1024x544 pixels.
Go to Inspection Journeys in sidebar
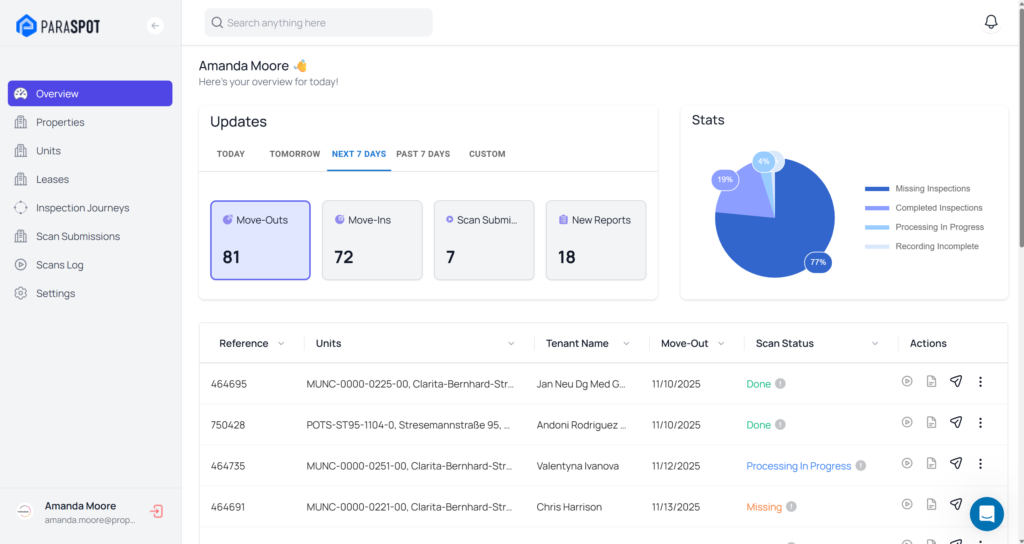(82, 208)
